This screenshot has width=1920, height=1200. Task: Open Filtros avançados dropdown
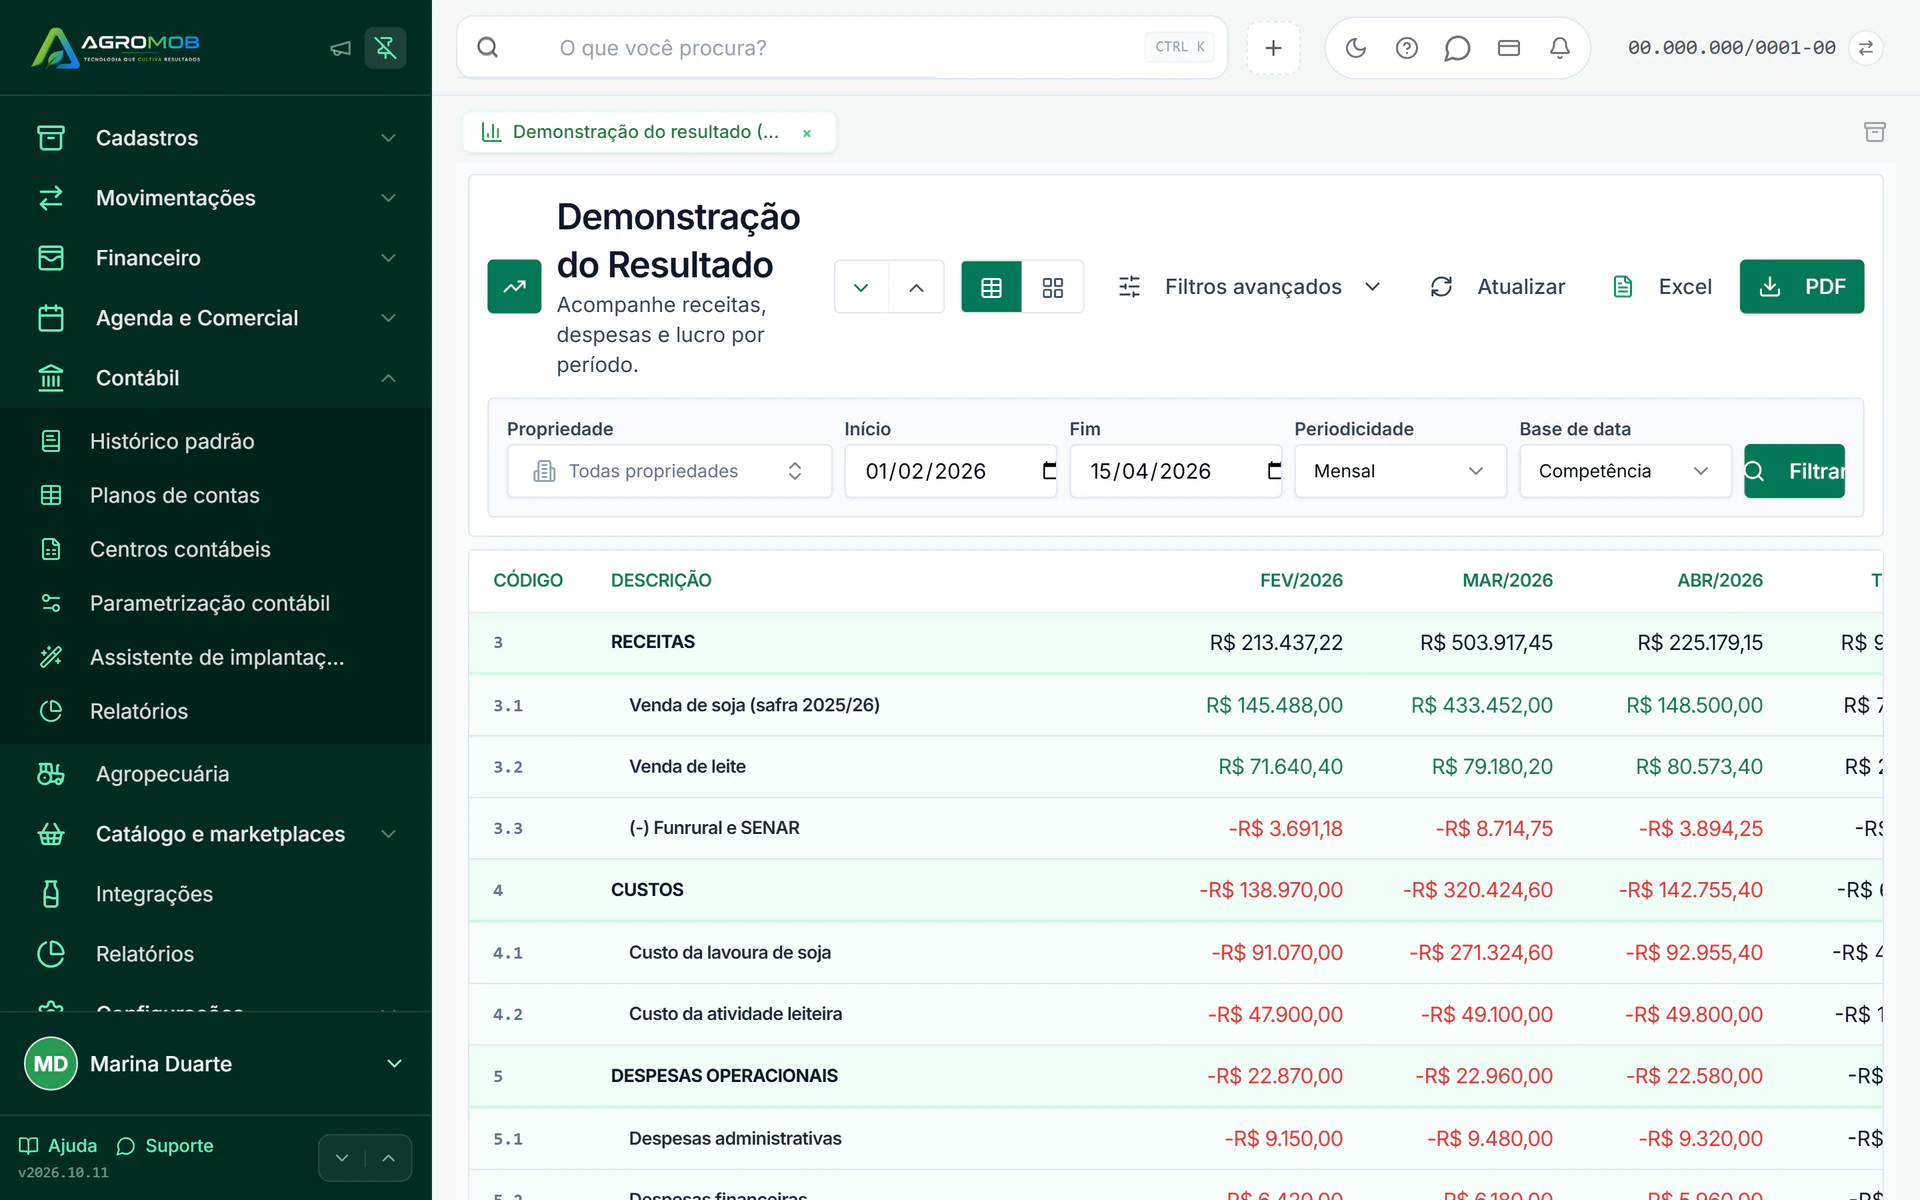[1250, 287]
